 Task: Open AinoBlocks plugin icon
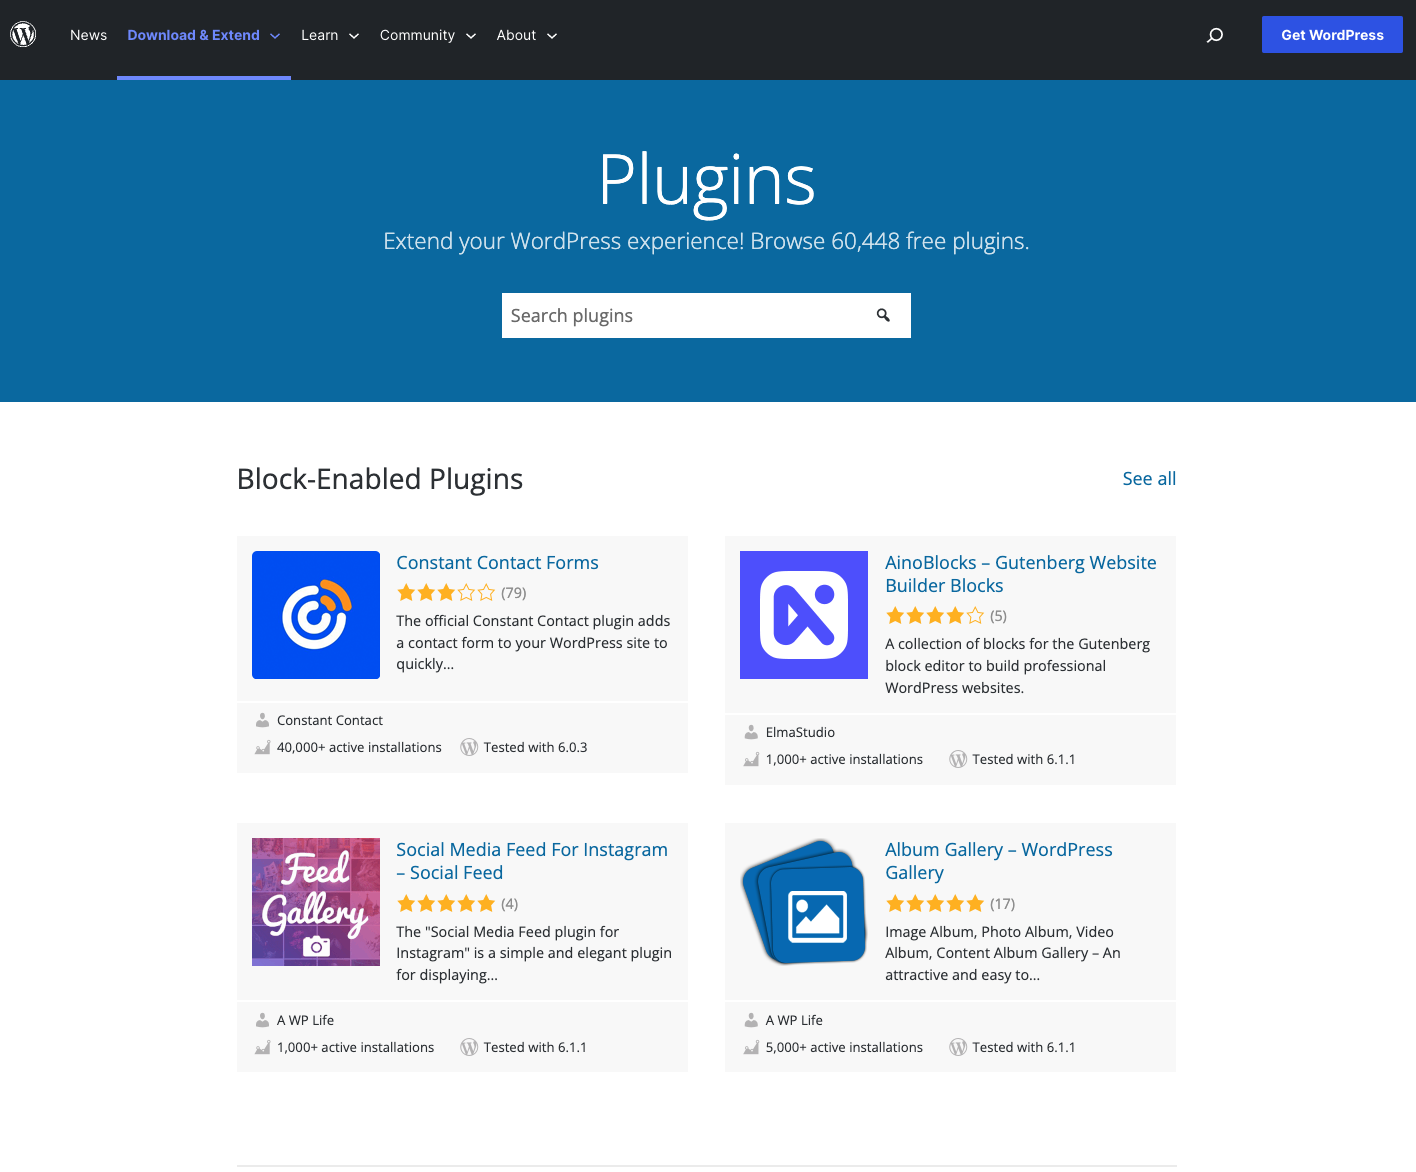[804, 615]
